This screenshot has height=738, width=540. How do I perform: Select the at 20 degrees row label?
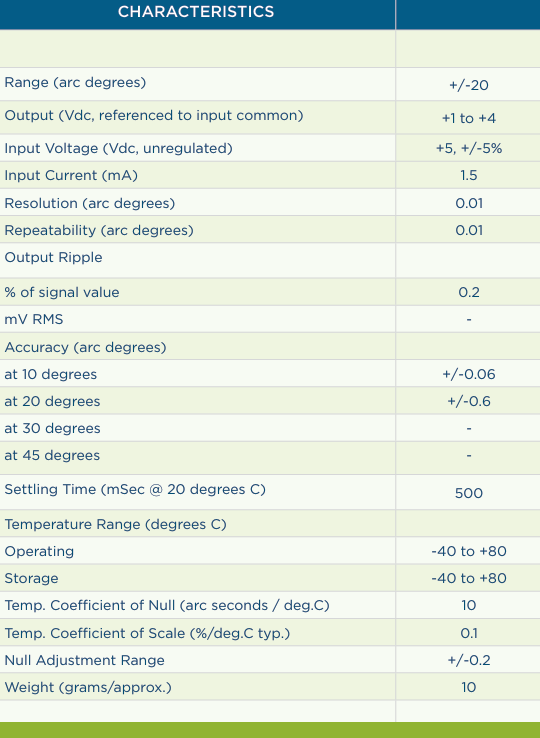click(52, 401)
